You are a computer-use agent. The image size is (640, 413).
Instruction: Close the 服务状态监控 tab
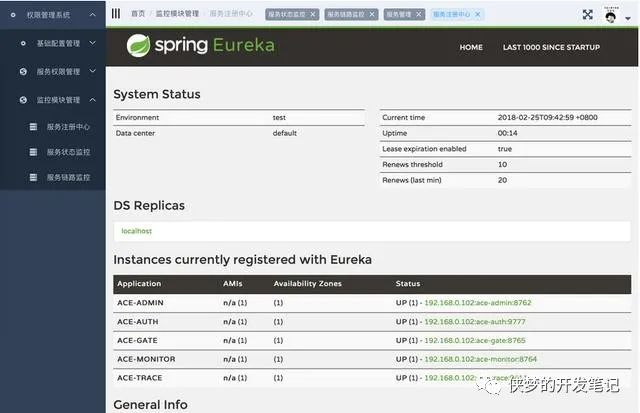pyautogui.click(x=313, y=14)
